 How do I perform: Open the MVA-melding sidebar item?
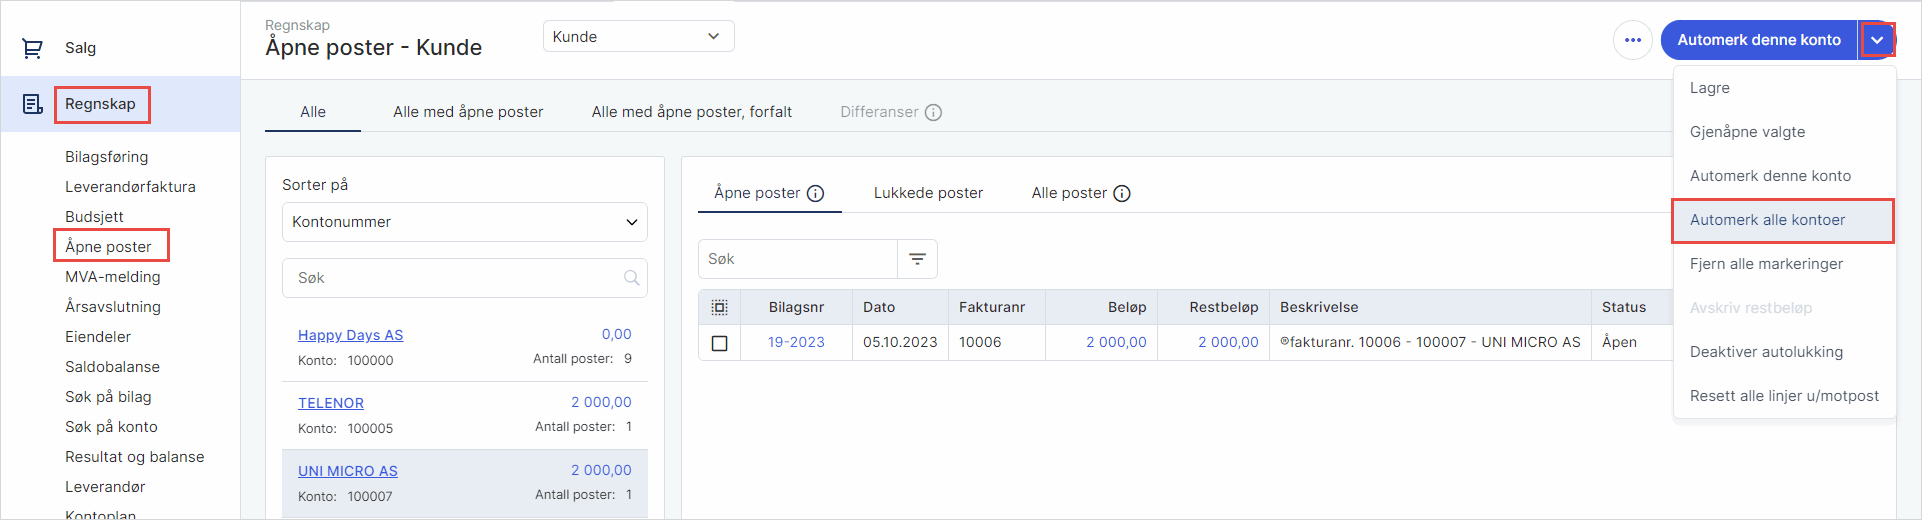112,277
